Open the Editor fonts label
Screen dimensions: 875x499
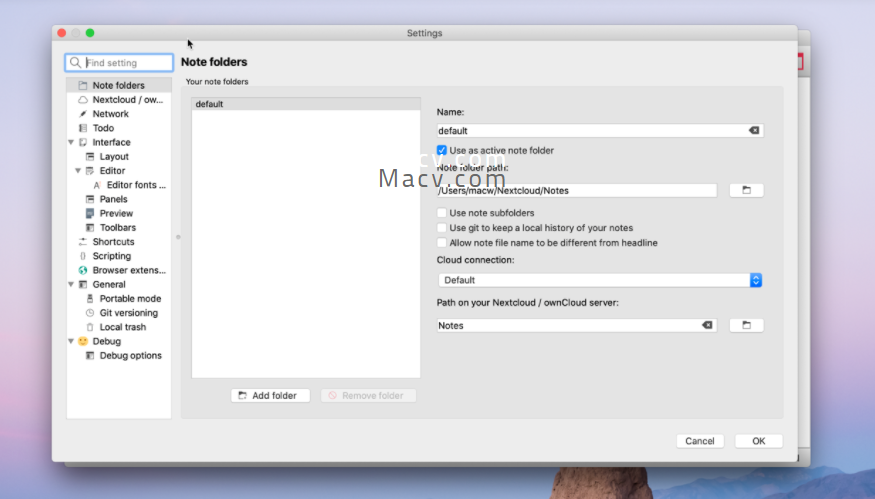click(136, 185)
